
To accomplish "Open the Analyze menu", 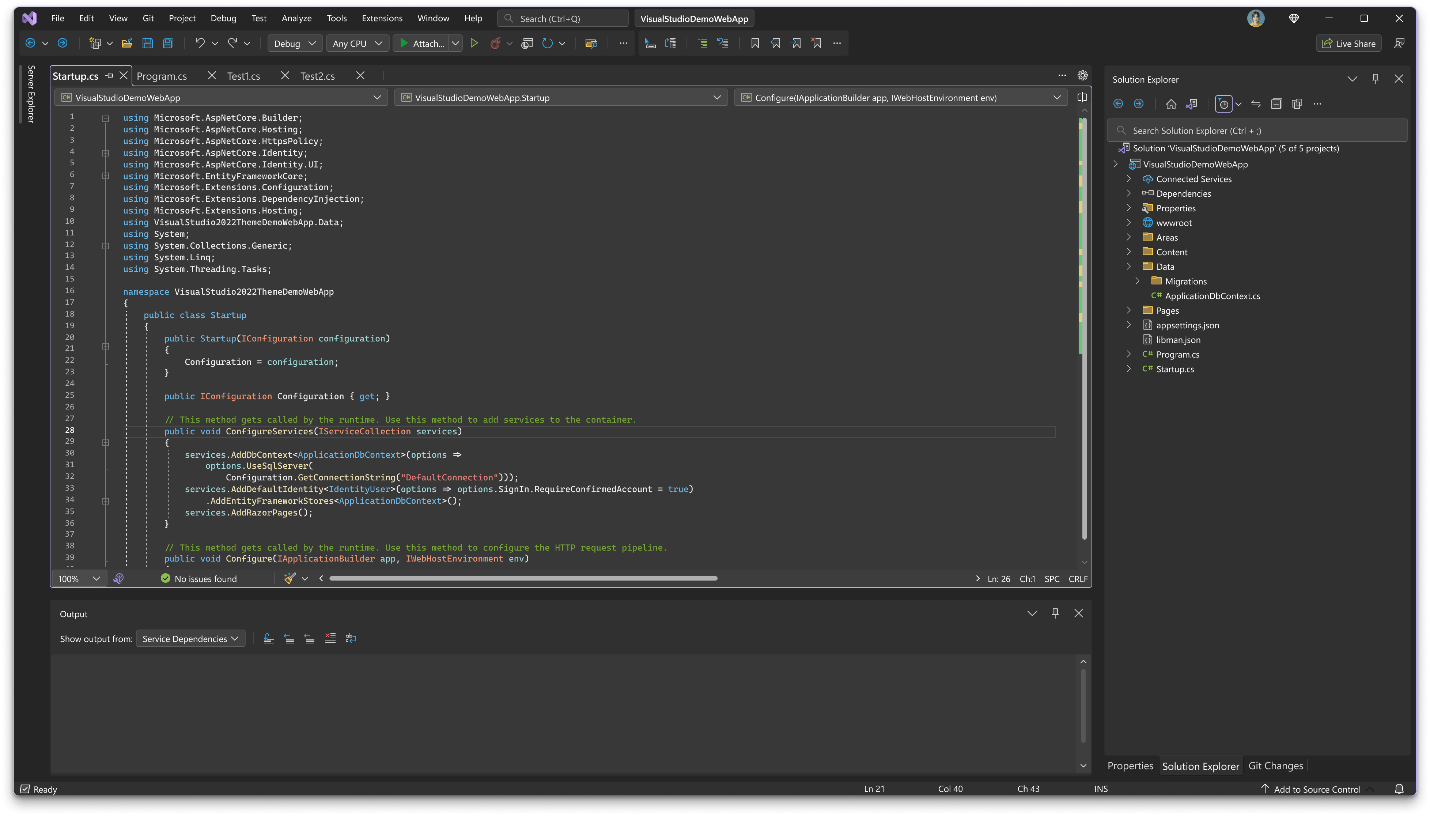I will 296,18.
